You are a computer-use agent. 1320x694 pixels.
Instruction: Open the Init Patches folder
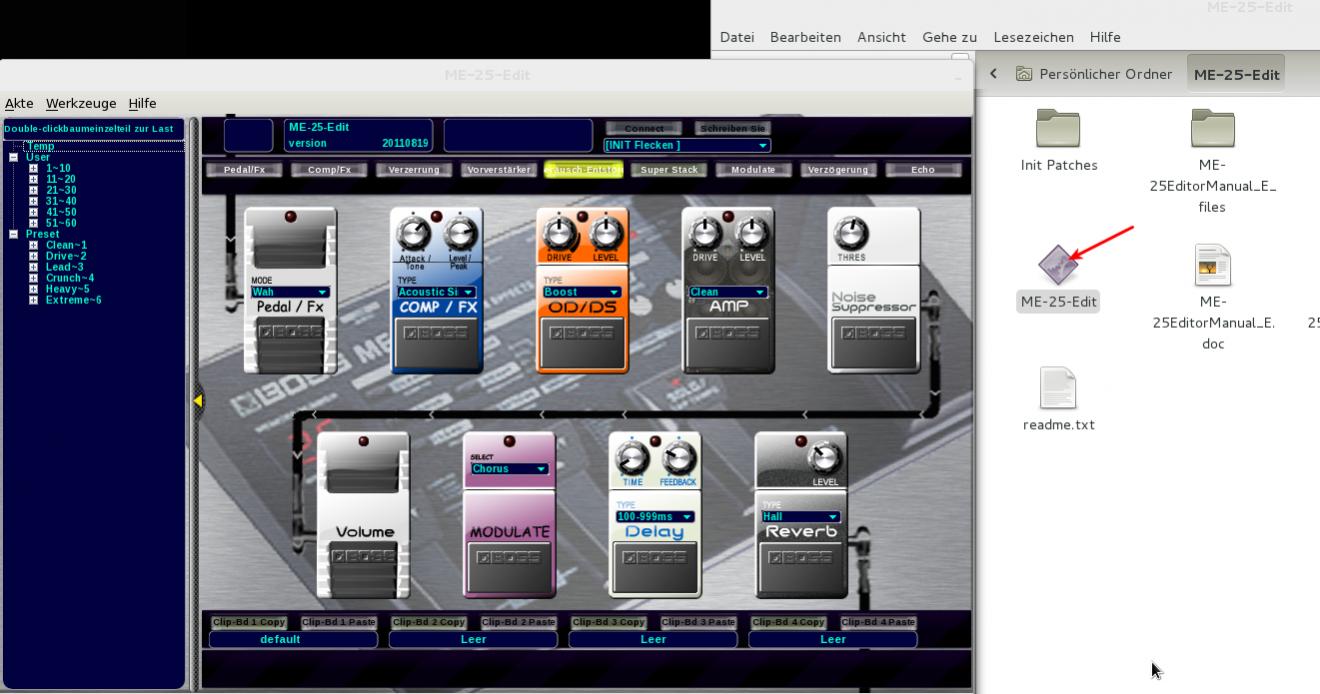(x=1058, y=128)
